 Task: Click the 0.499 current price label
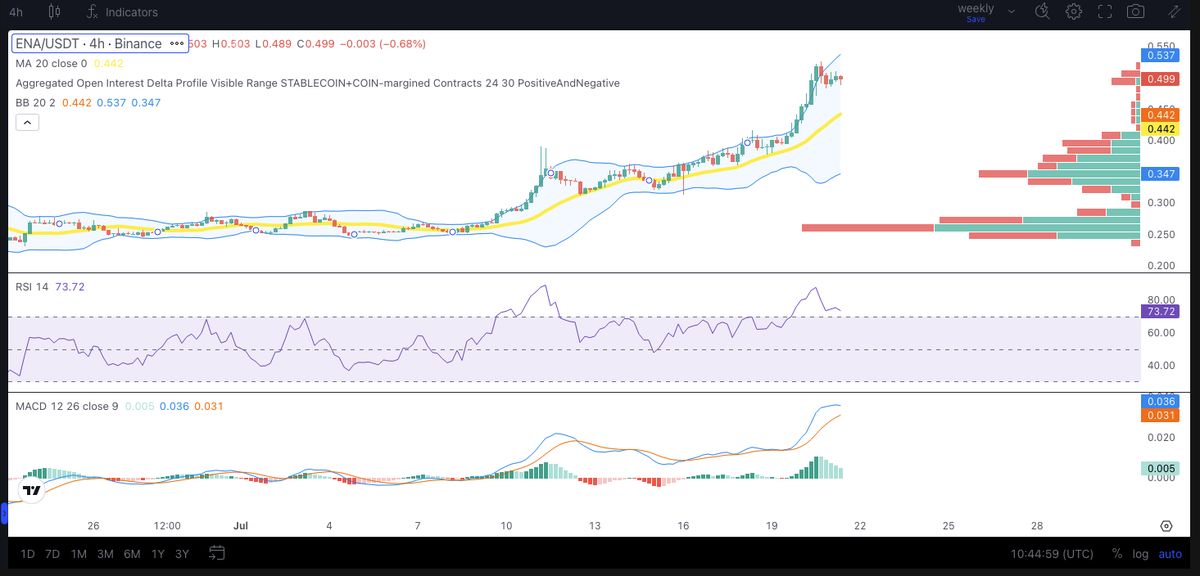click(x=1161, y=79)
